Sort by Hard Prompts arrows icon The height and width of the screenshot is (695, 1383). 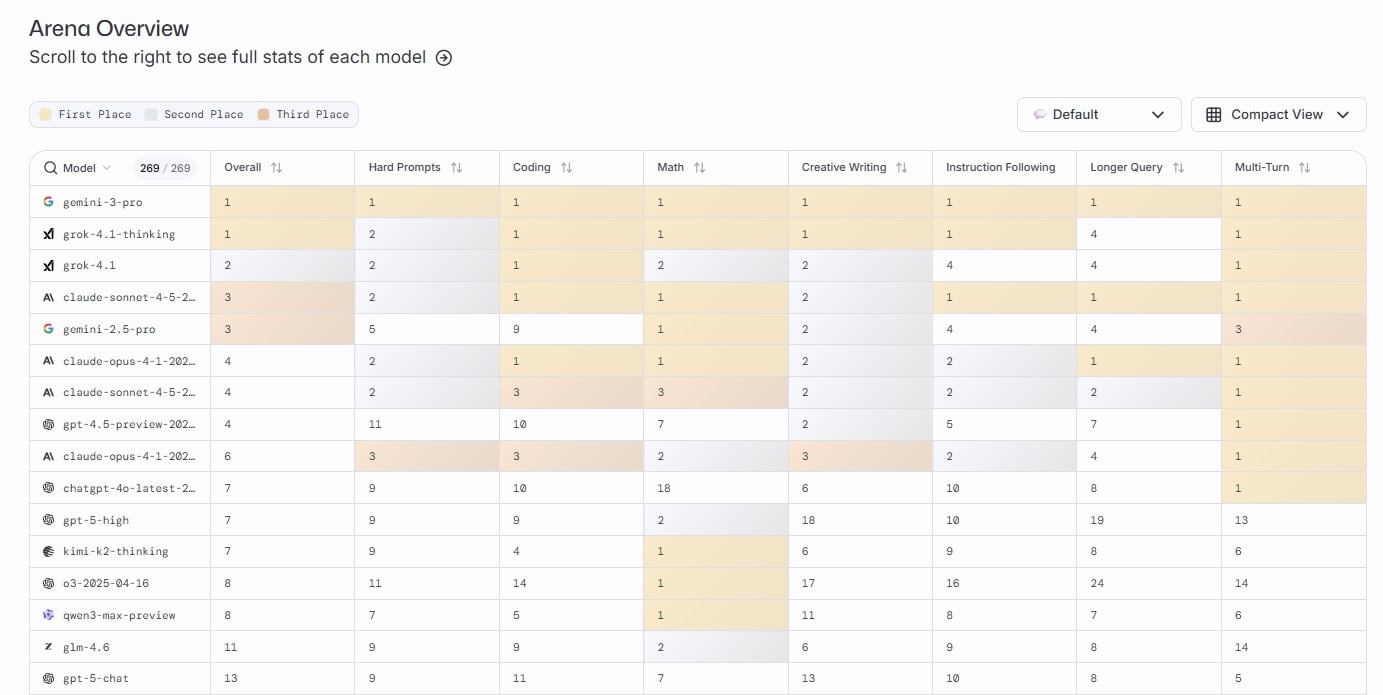(x=456, y=168)
